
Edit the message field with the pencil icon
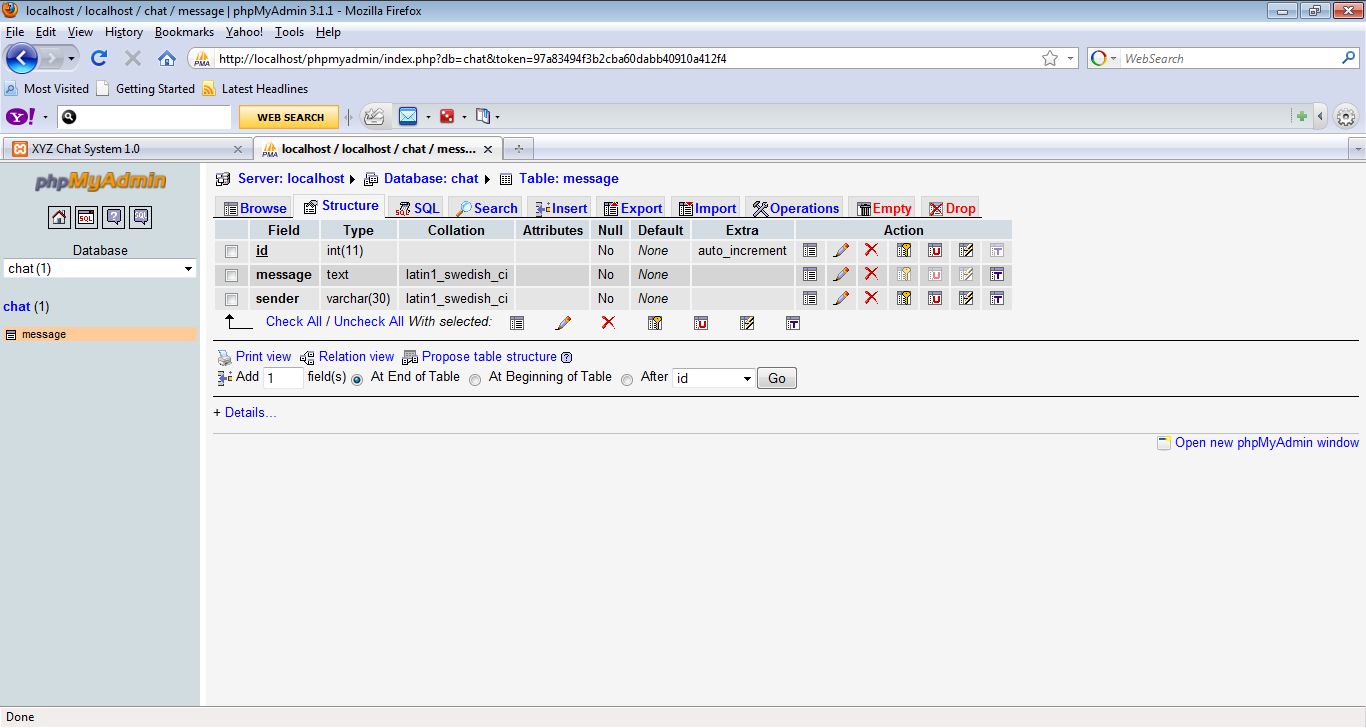841,274
